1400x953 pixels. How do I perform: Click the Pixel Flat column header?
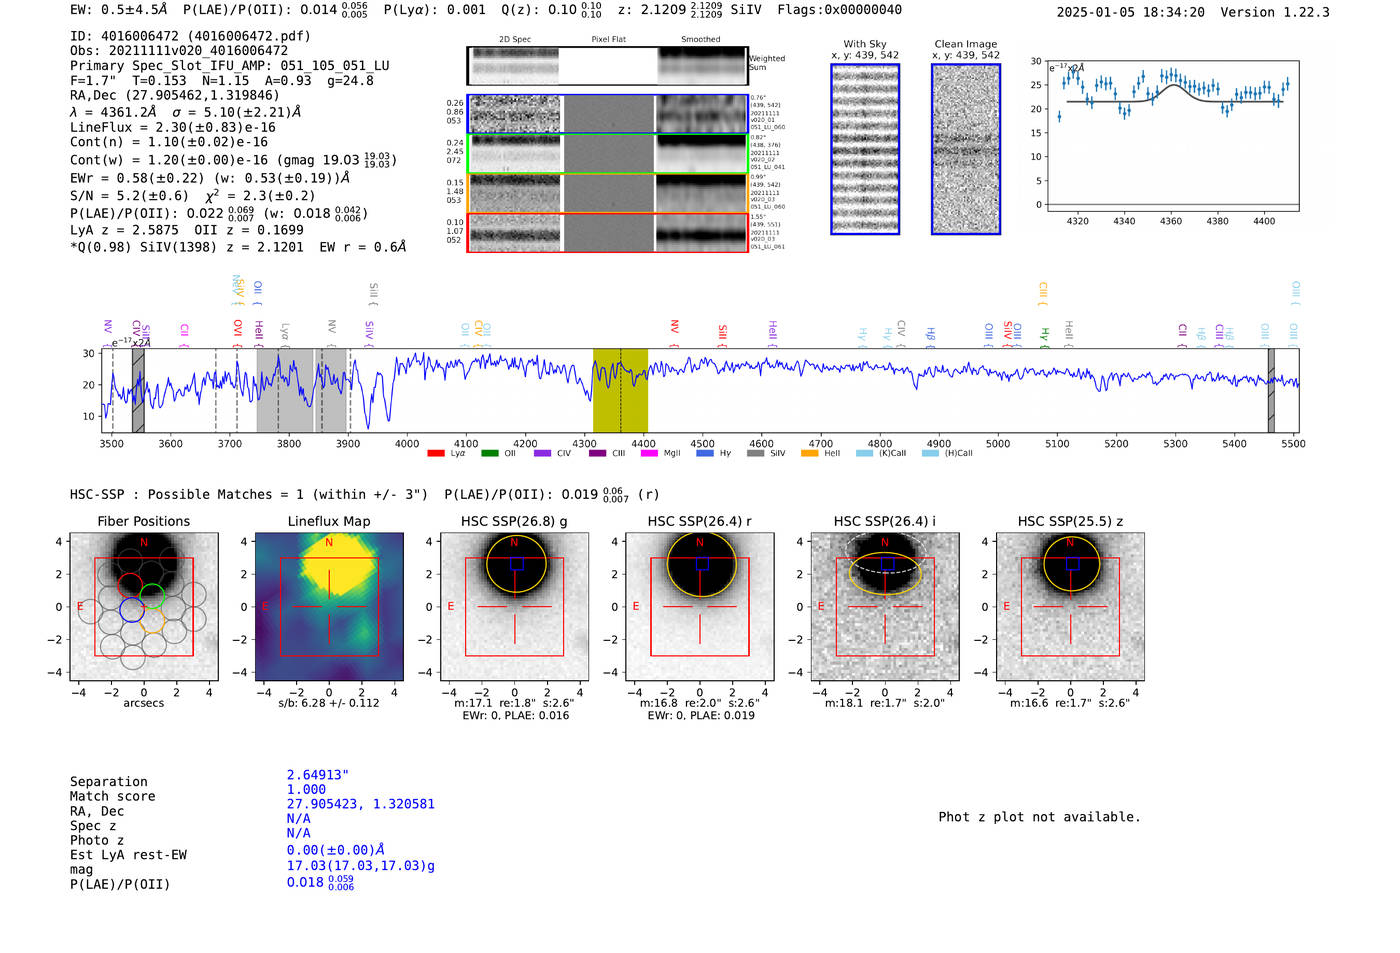(608, 40)
